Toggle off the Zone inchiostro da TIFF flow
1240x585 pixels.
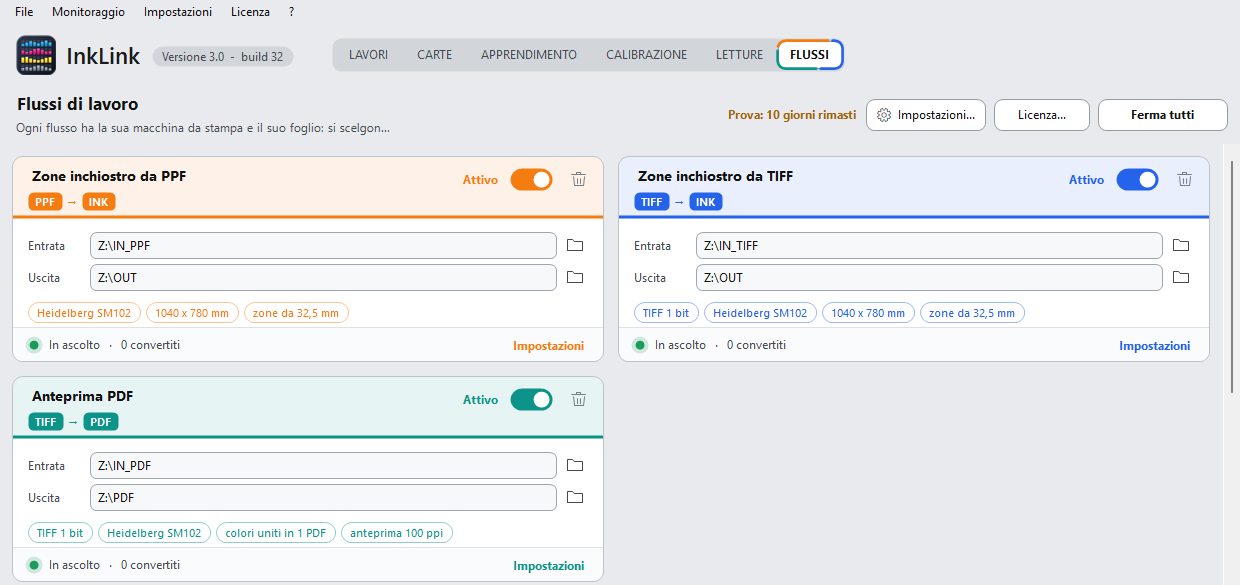(x=1137, y=180)
